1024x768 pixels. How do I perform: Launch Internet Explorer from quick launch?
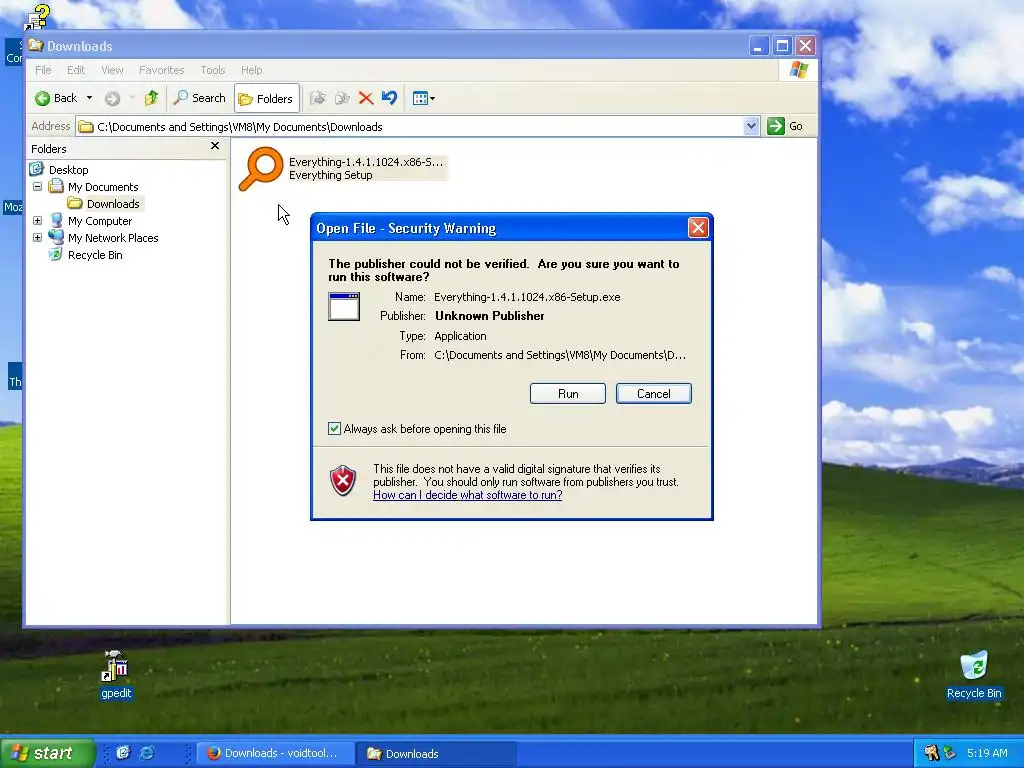click(x=147, y=753)
